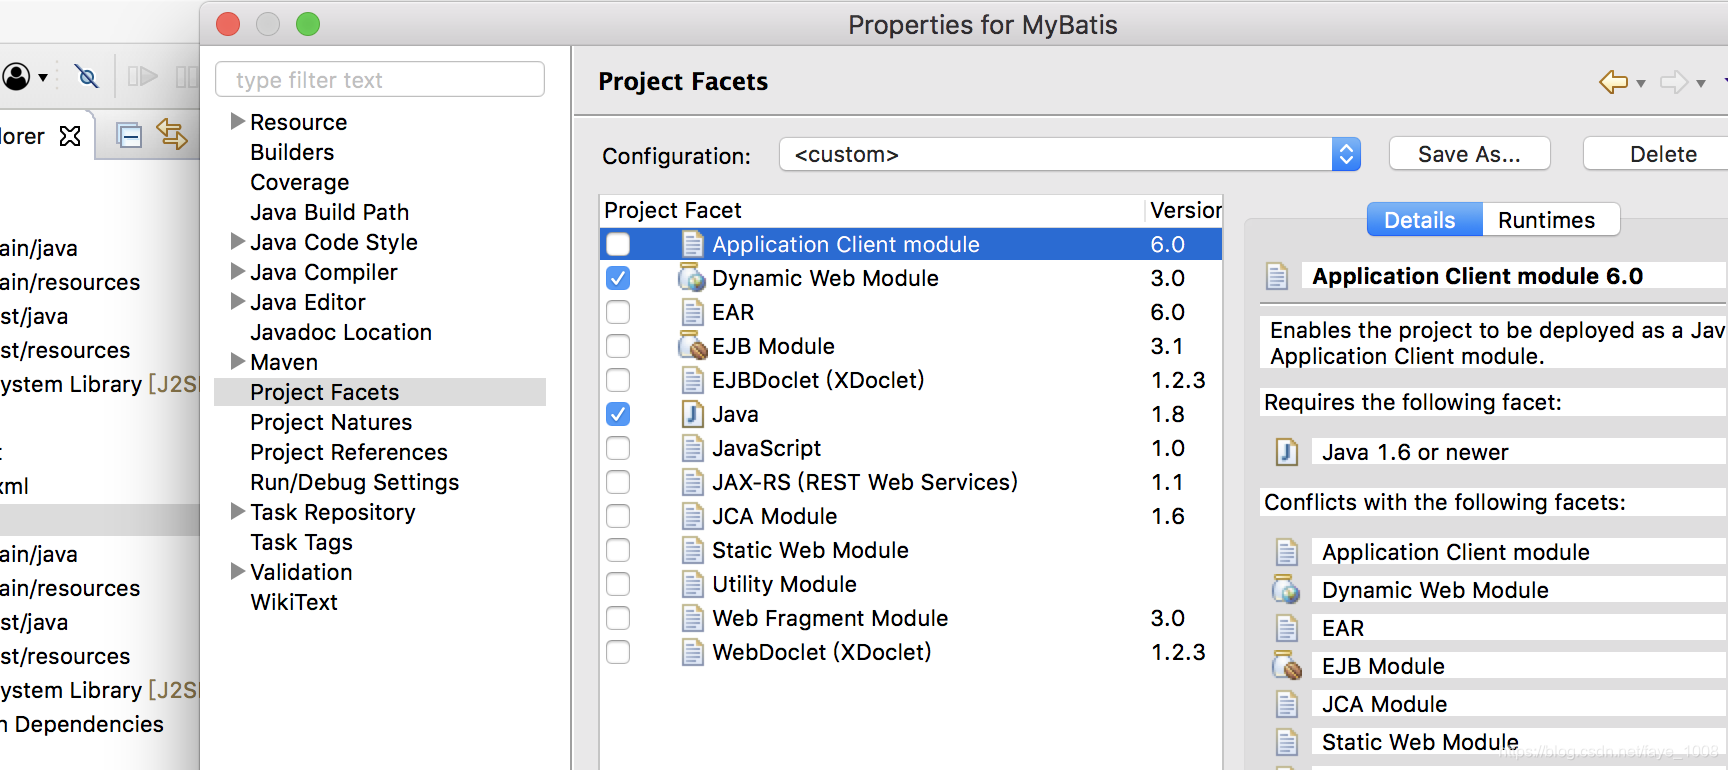The image size is (1728, 770).
Task: Expand the Java Code Style node
Action: click(x=237, y=241)
